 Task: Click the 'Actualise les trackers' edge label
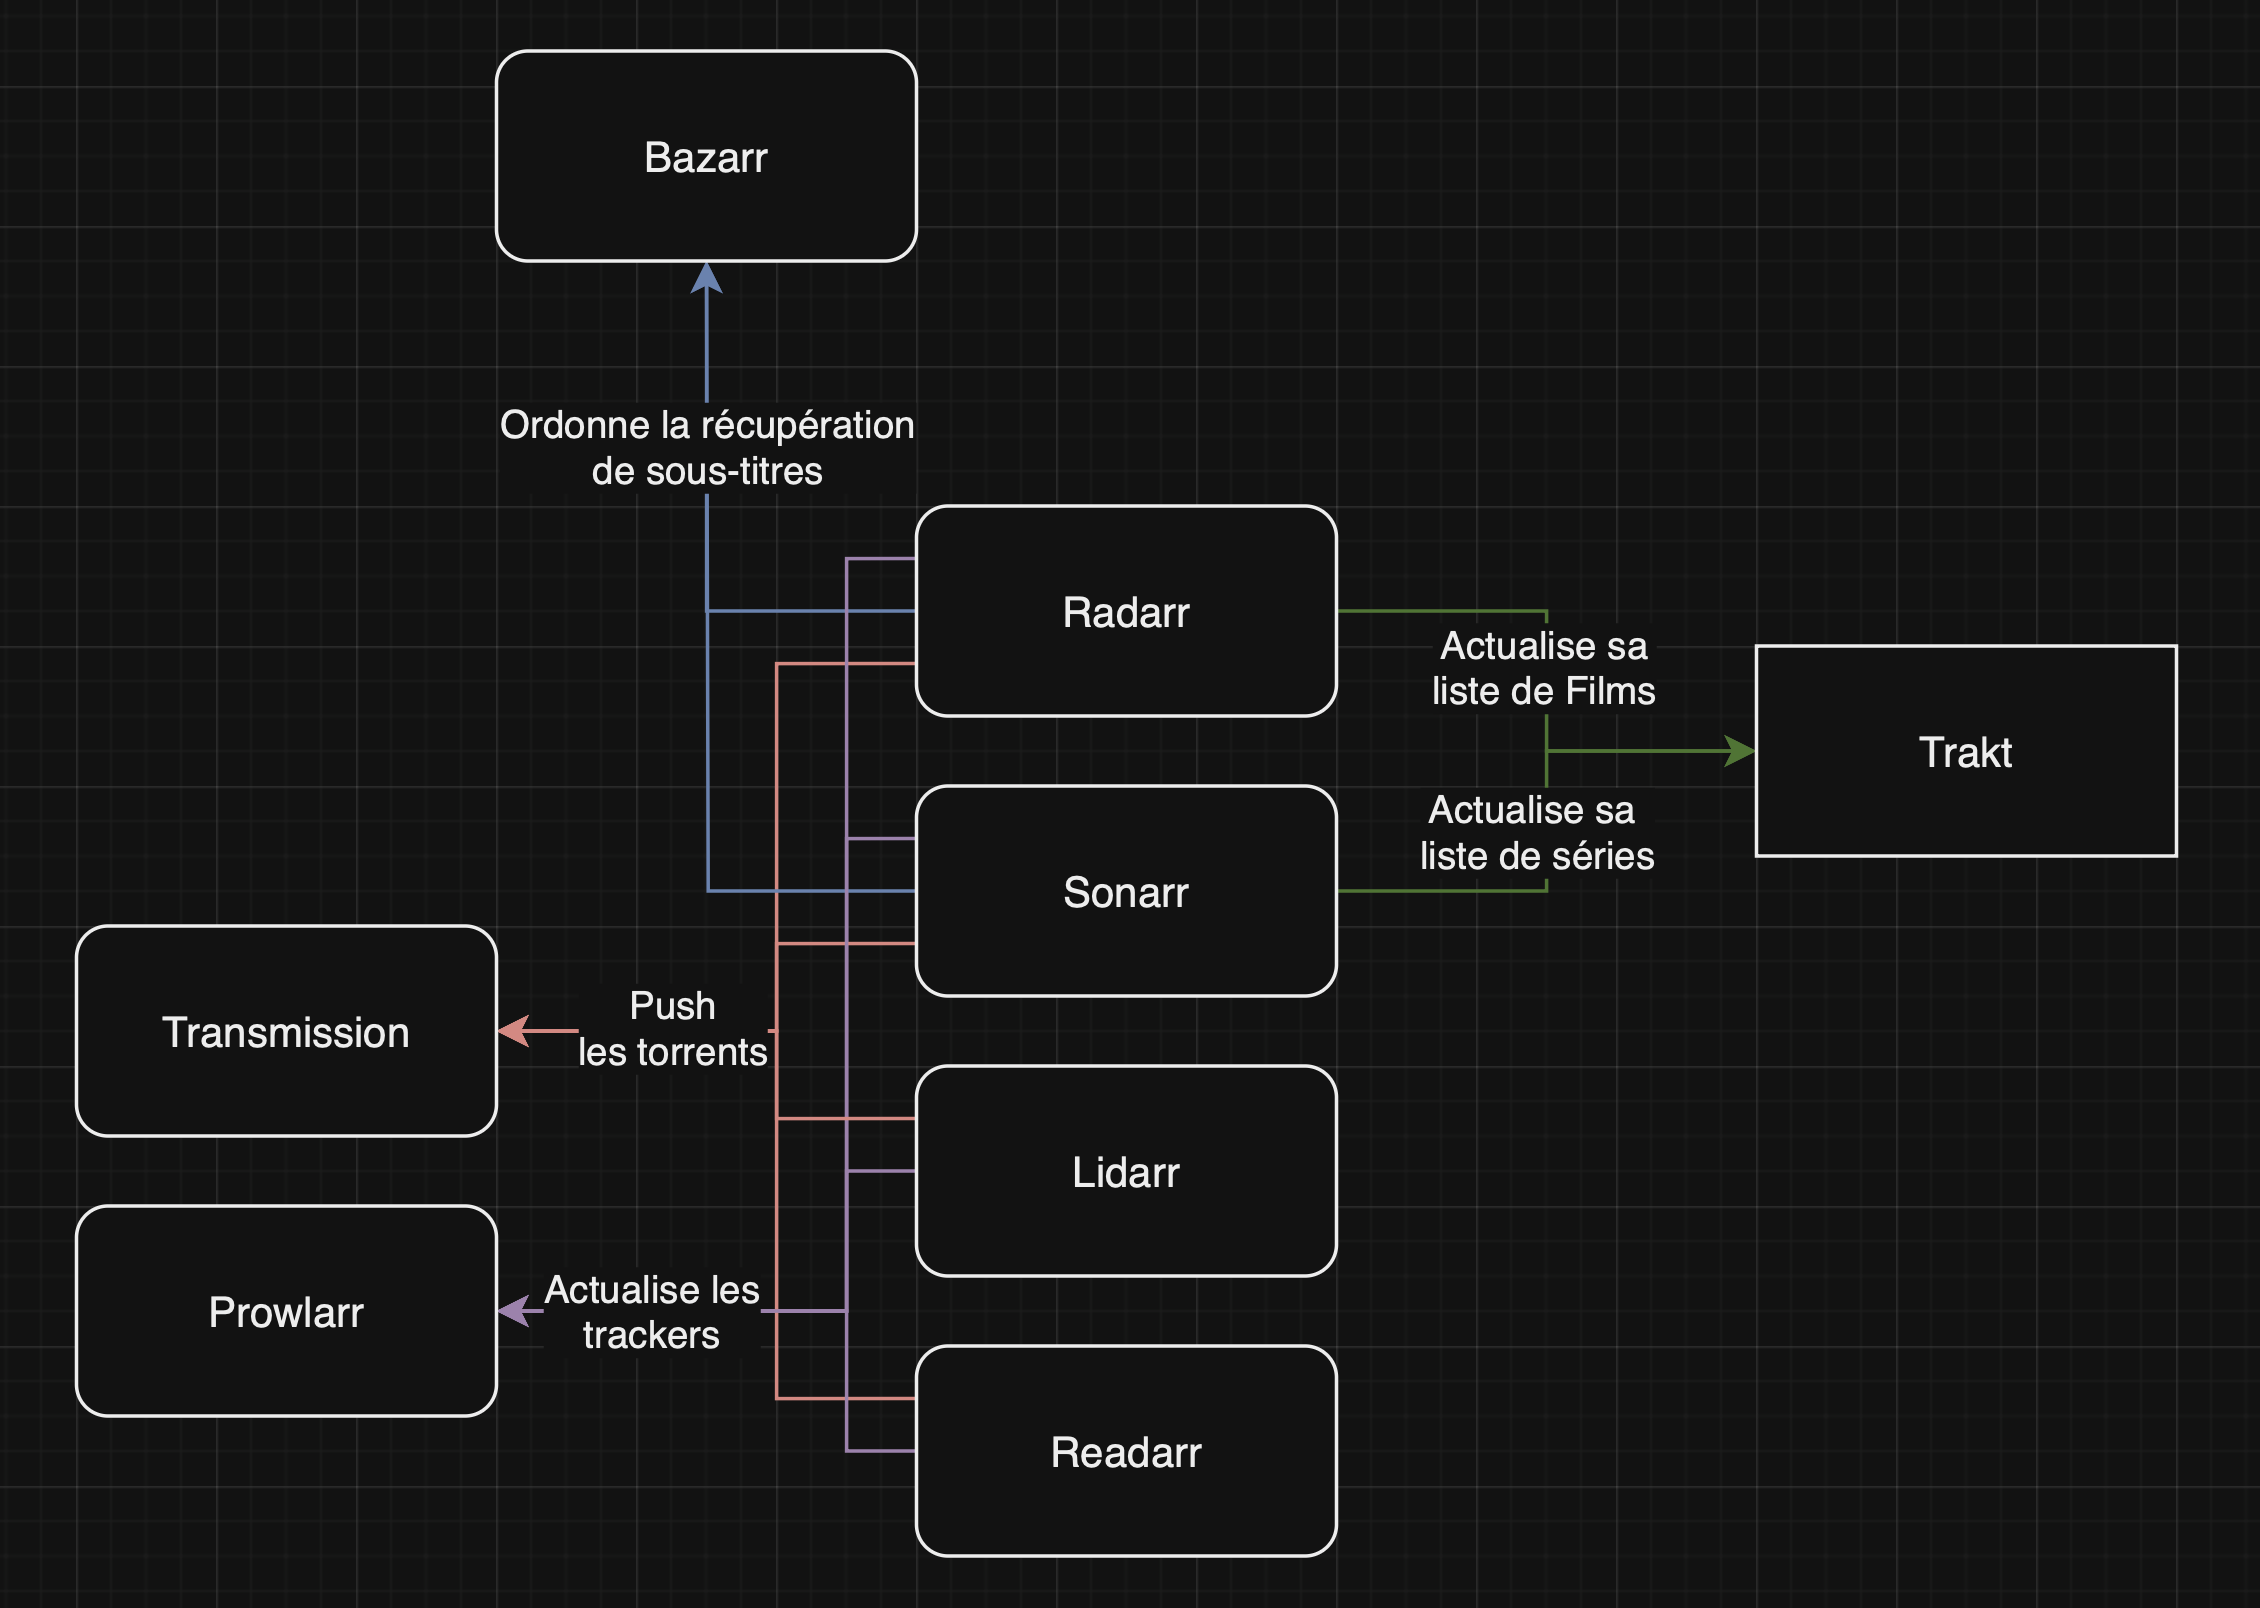click(651, 1312)
